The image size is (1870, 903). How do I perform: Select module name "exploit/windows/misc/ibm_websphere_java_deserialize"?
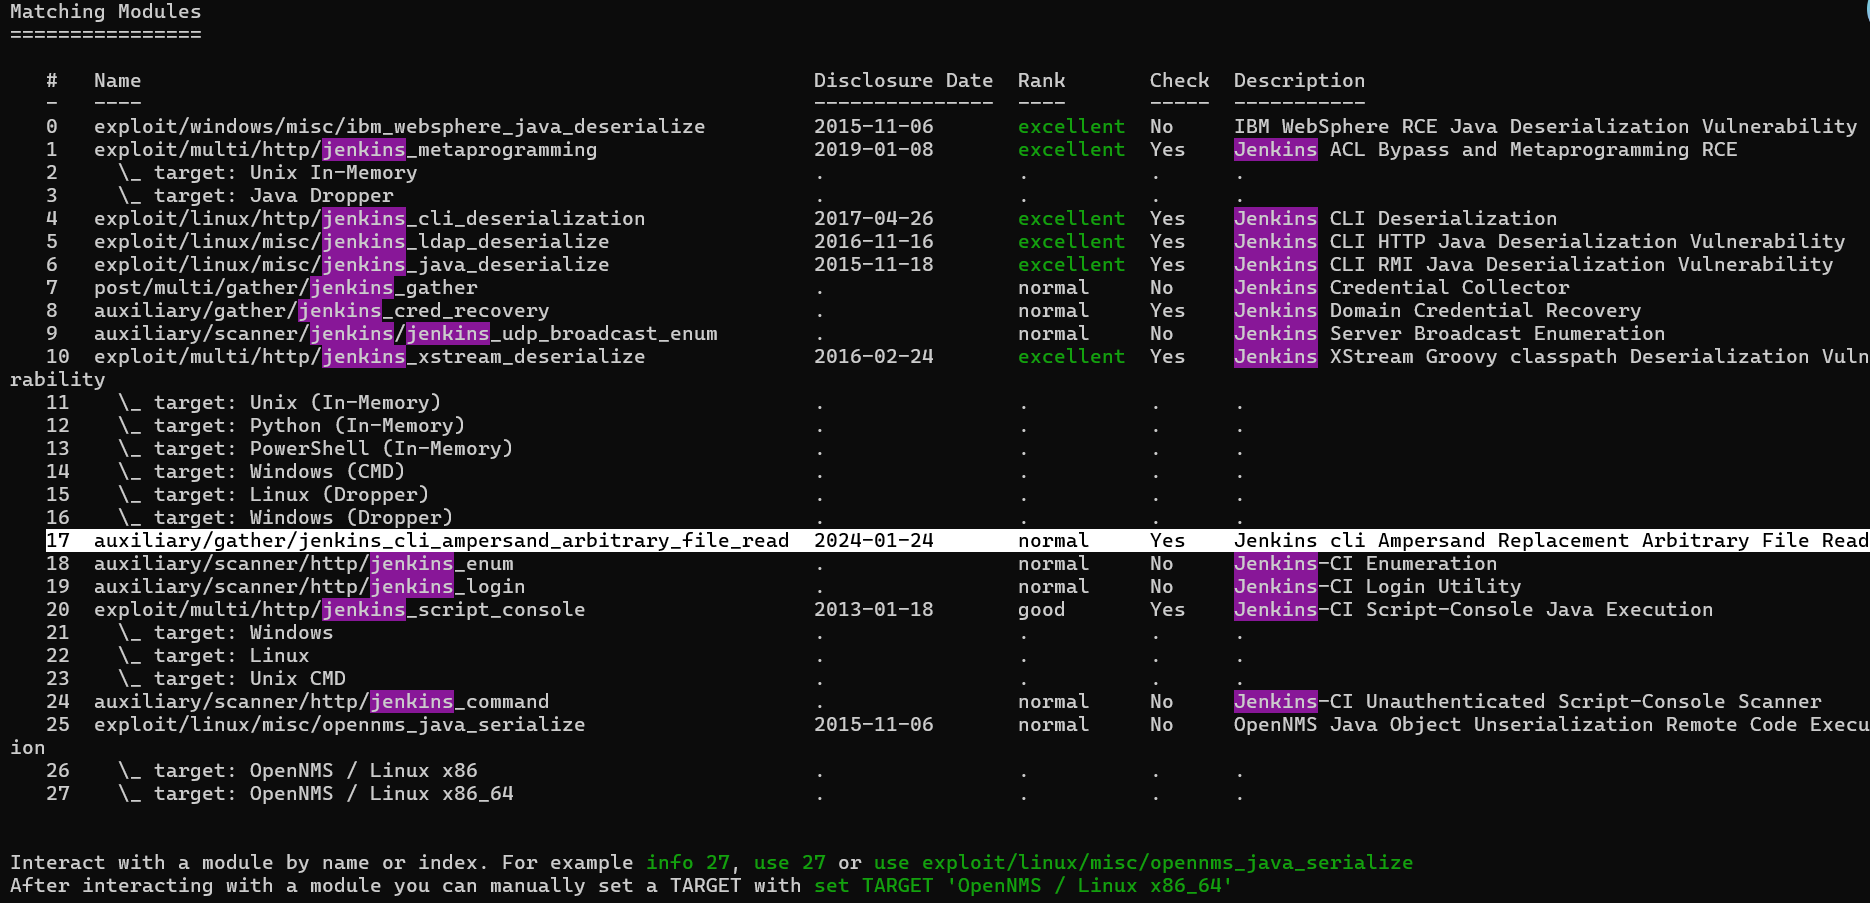coord(400,127)
